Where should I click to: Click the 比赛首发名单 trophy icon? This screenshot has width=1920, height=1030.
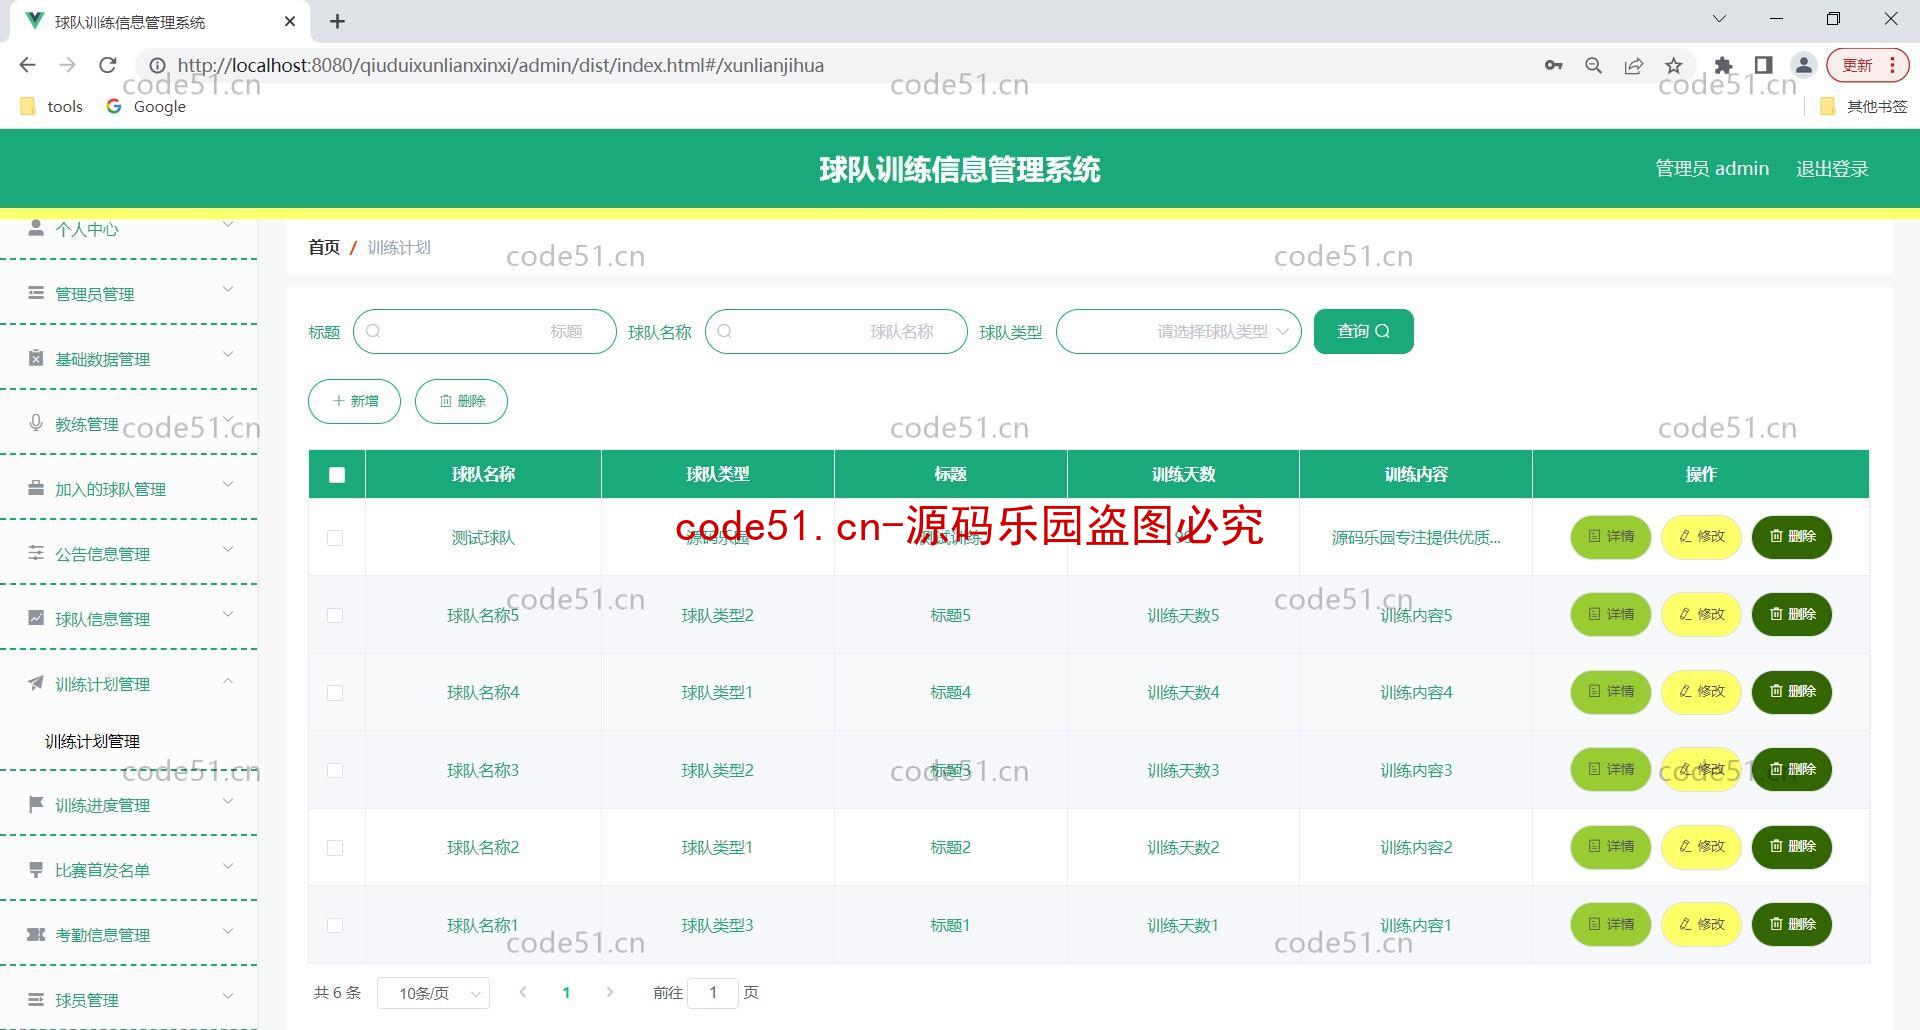pos(36,869)
